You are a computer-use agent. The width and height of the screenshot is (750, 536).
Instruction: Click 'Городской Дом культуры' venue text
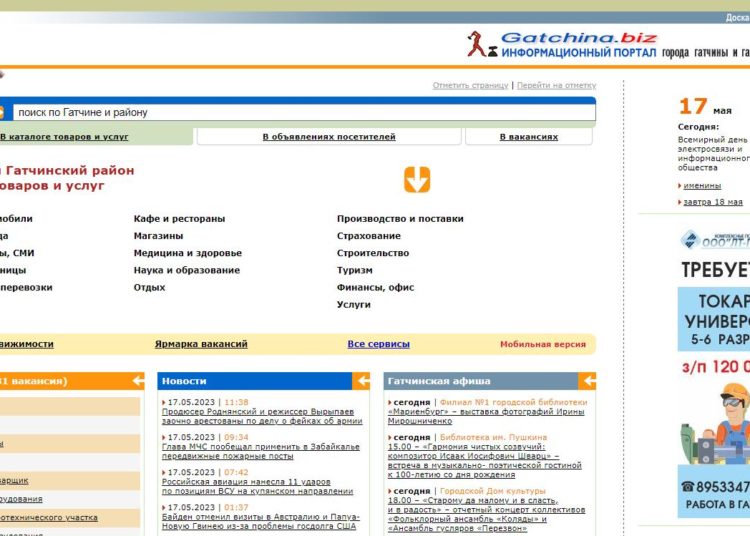(x=493, y=491)
